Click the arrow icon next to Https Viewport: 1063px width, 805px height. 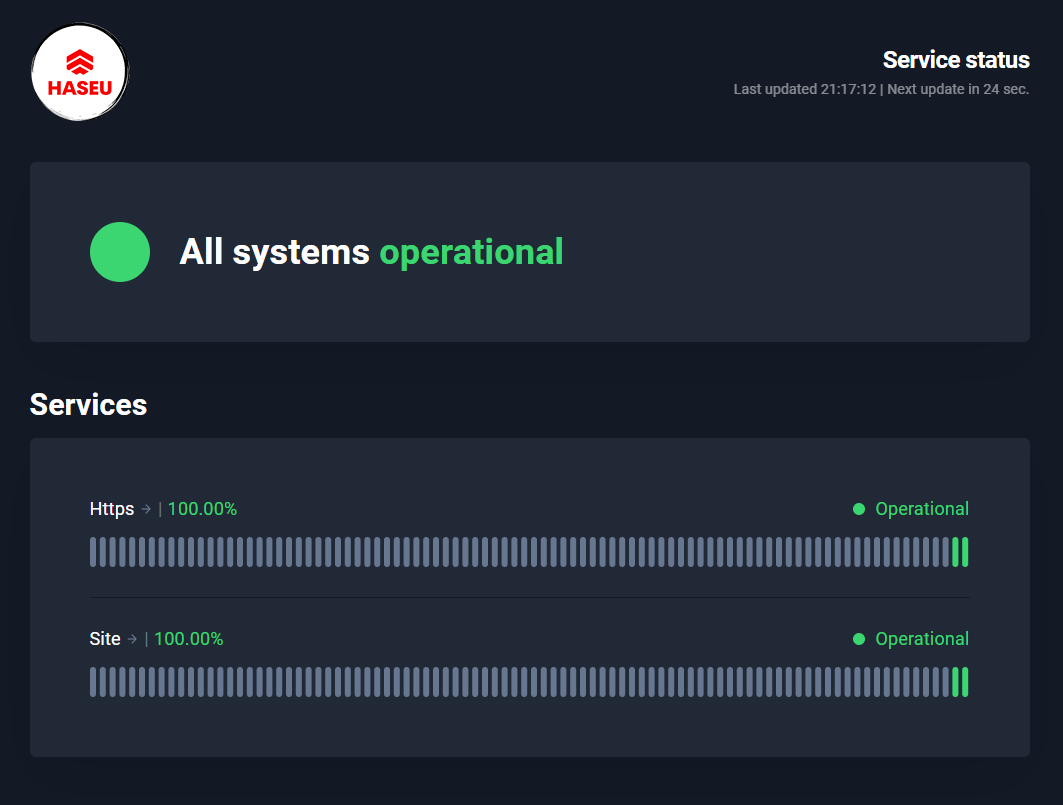[146, 509]
